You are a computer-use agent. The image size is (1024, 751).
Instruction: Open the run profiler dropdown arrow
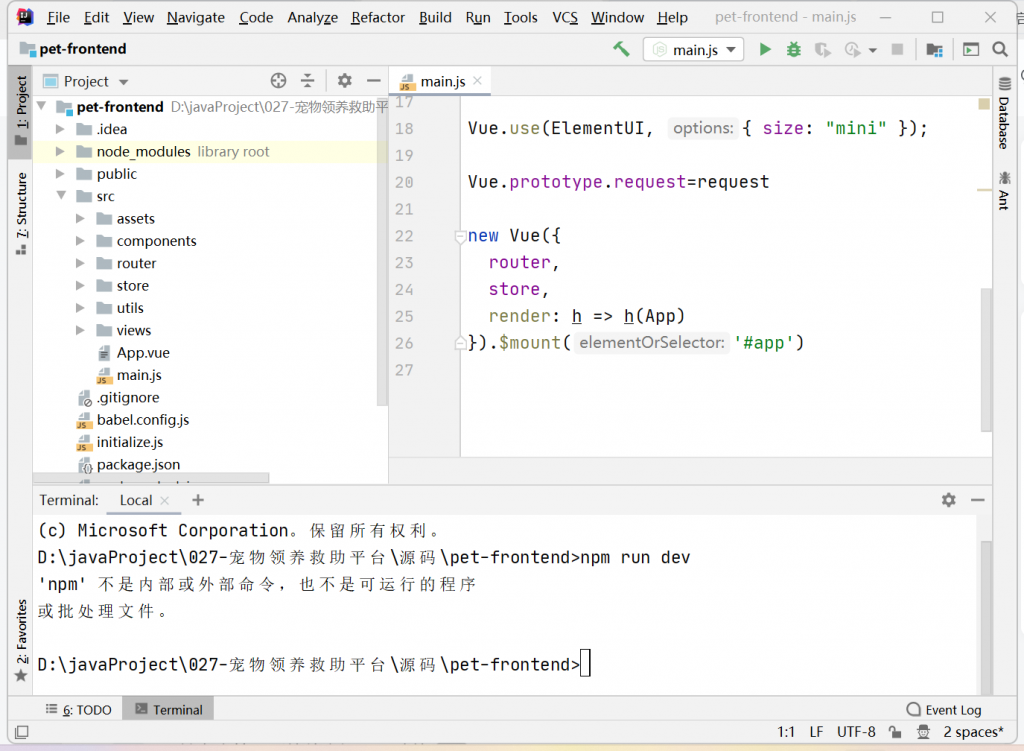(872, 50)
